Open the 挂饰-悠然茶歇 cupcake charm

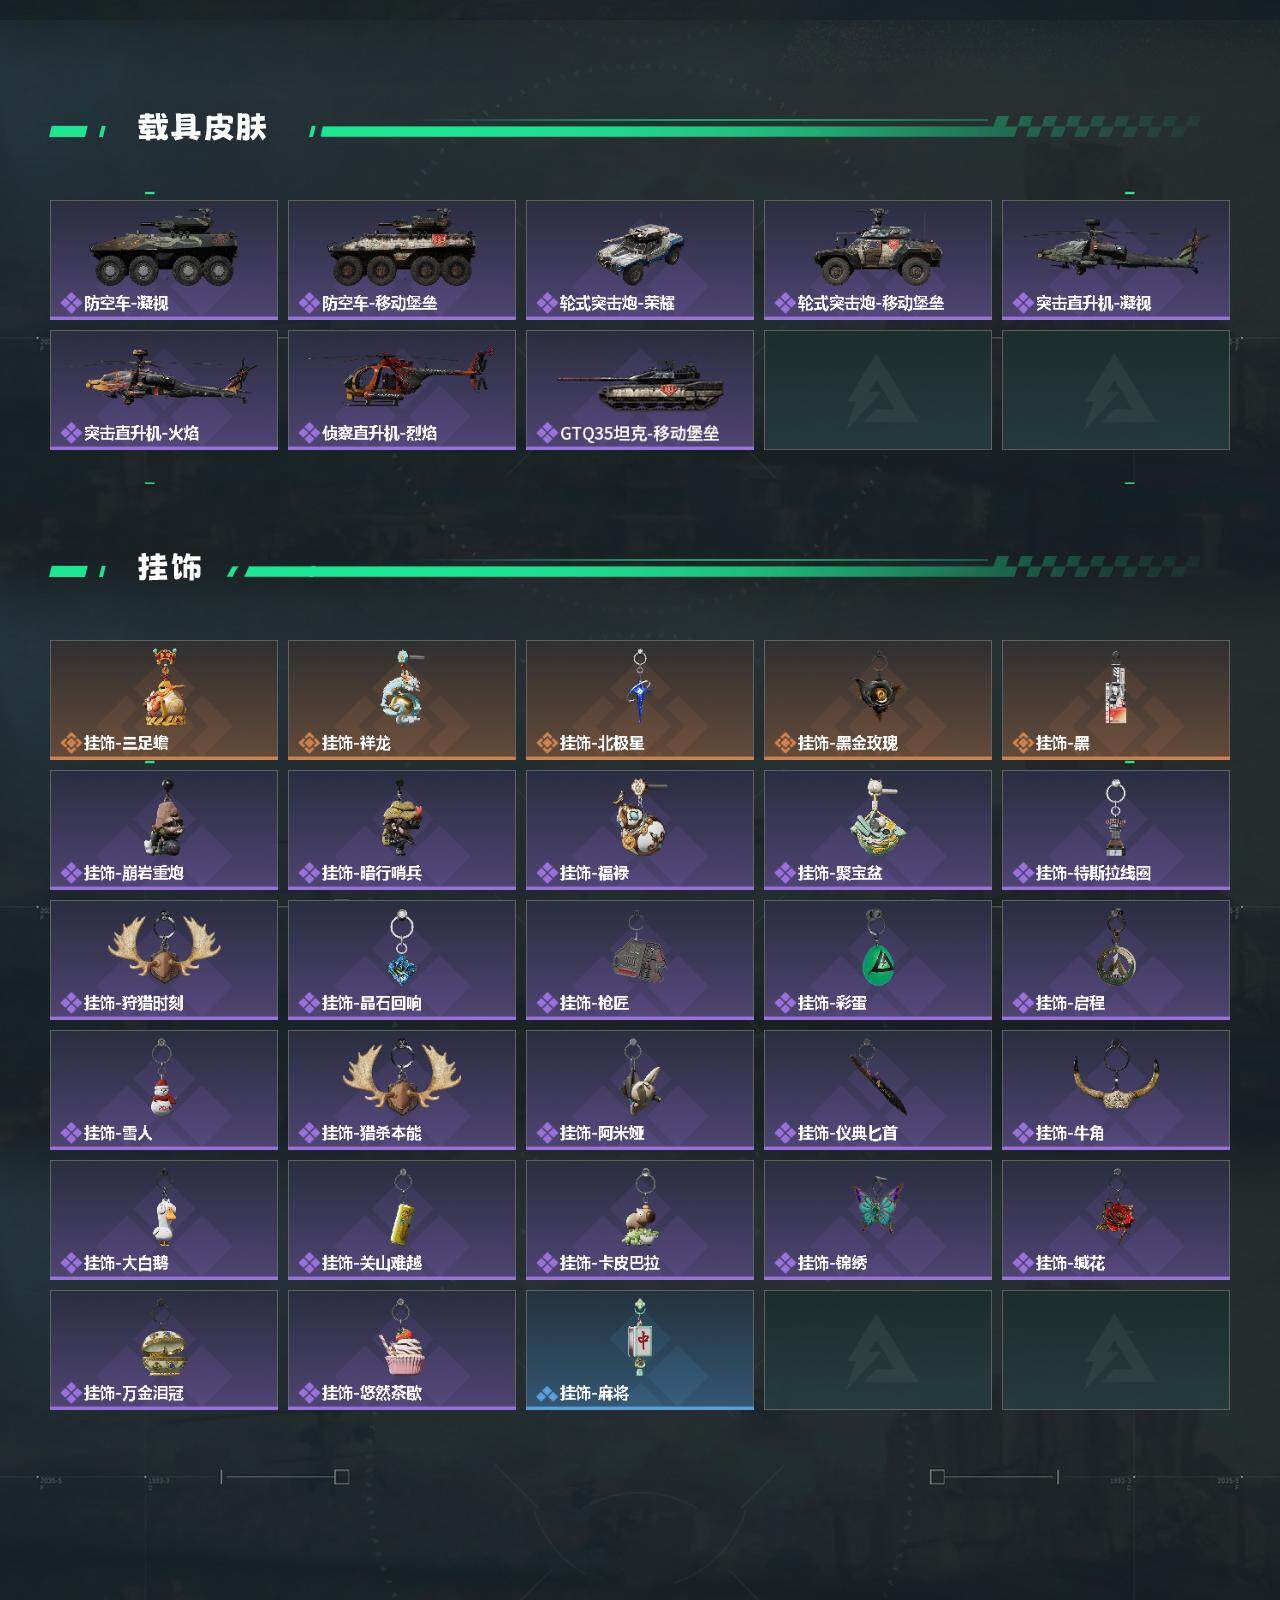point(402,1350)
